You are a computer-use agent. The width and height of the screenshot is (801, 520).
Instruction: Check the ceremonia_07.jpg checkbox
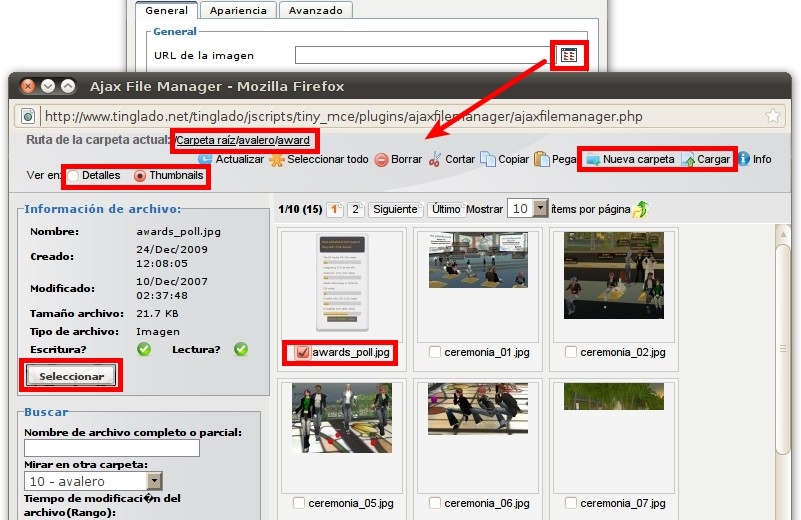point(571,503)
